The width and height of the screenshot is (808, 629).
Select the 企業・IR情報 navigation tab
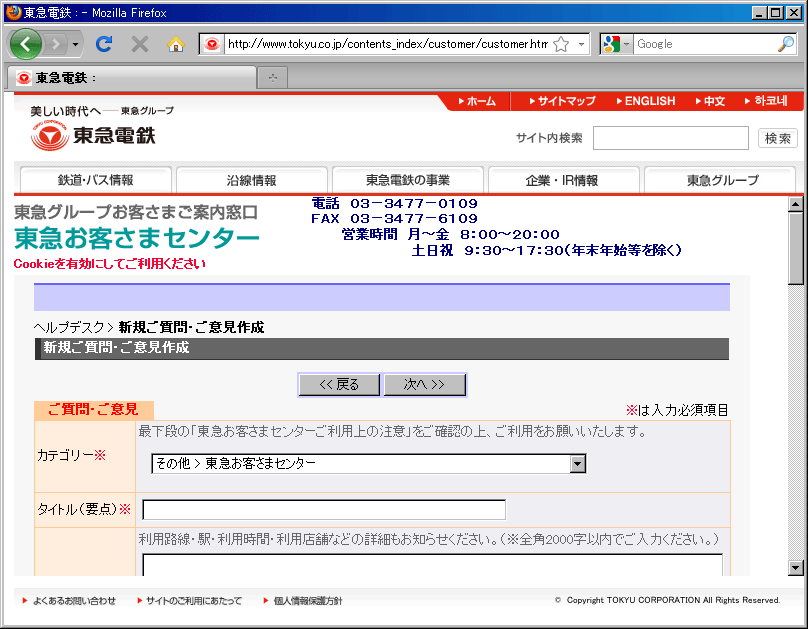[562, 180]
